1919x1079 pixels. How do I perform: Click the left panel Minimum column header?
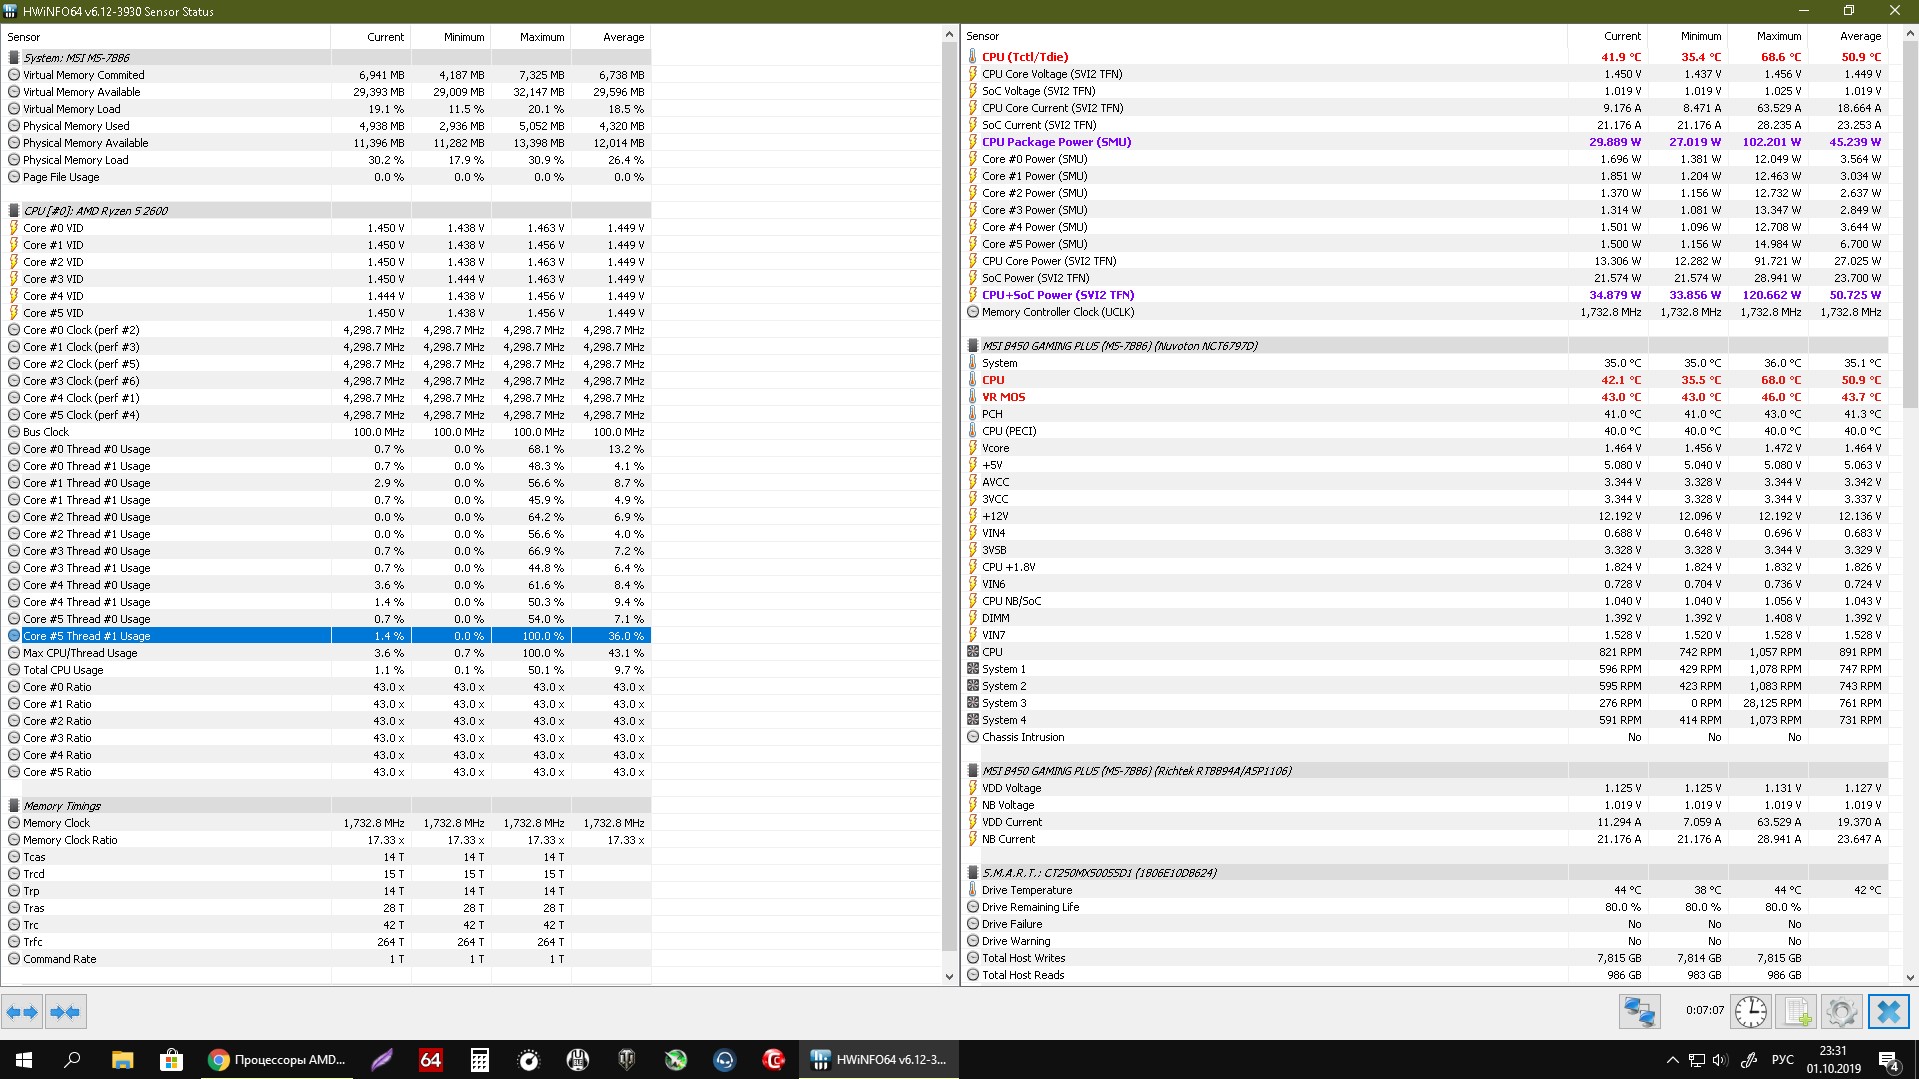pyautogui.click(x=451, y=37)
